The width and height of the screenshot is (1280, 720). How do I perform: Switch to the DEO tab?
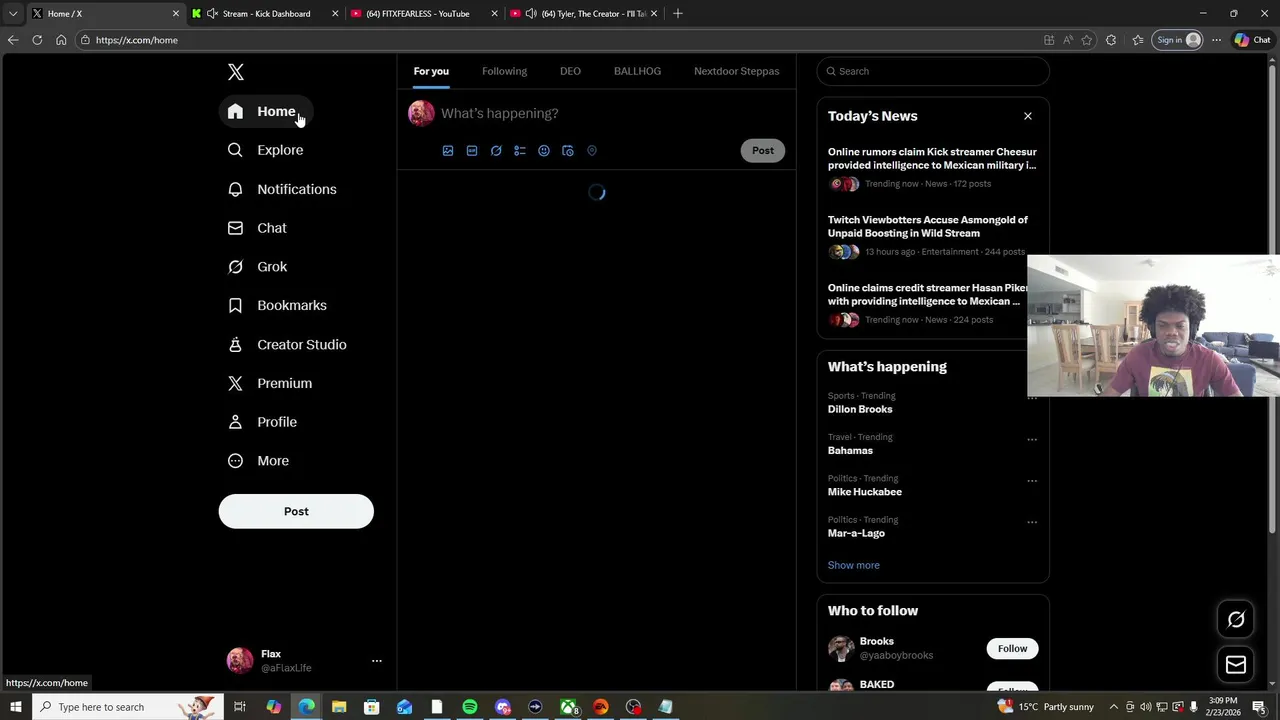570,71
